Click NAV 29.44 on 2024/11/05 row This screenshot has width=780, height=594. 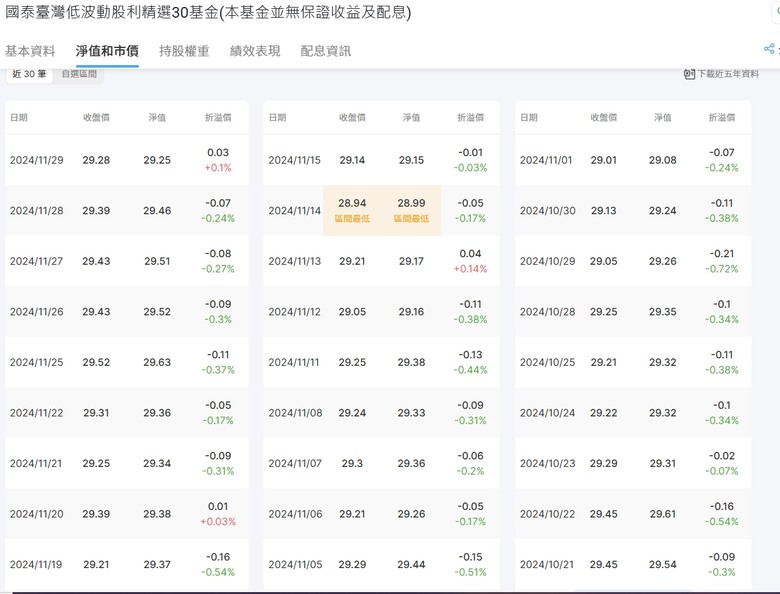point(411,565)
